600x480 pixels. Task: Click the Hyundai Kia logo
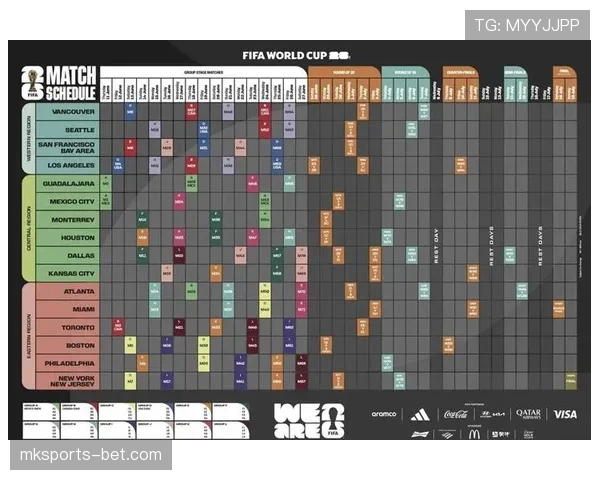coord(492,414)
